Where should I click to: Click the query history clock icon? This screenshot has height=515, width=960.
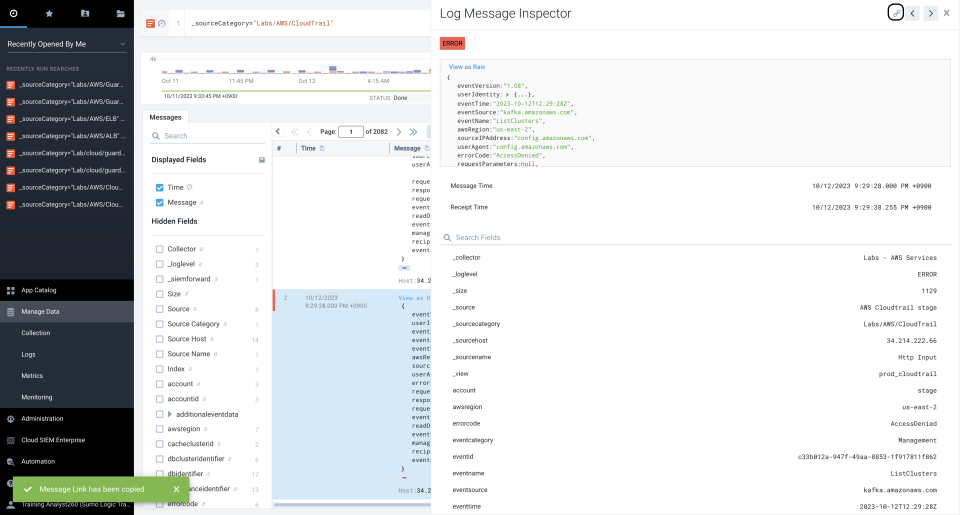pyautogui.click(x=162, y=23)
